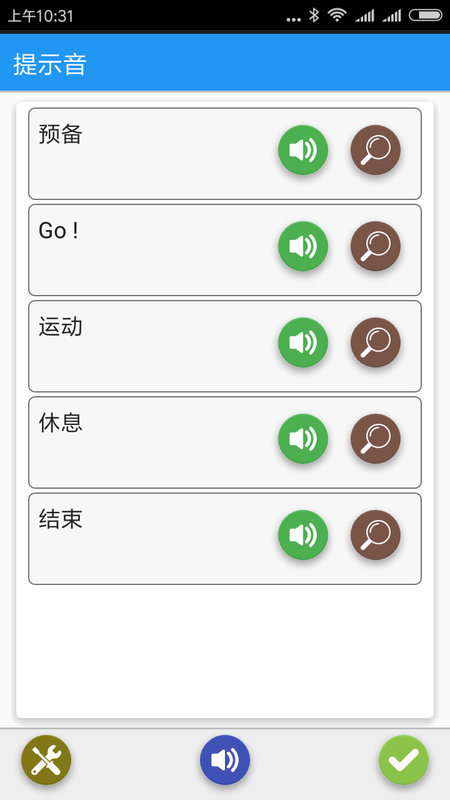This screenshot has width=450, height=800.
Task: Select the 结束 list row
Action: coord(225,538)
